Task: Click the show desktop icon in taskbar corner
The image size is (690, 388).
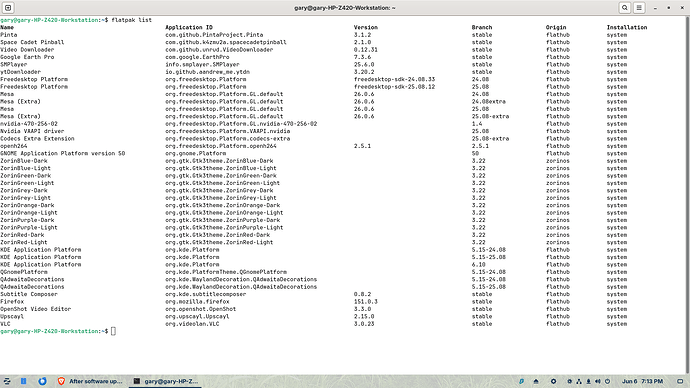Action: pyautogui.click(x=680, y=381)
